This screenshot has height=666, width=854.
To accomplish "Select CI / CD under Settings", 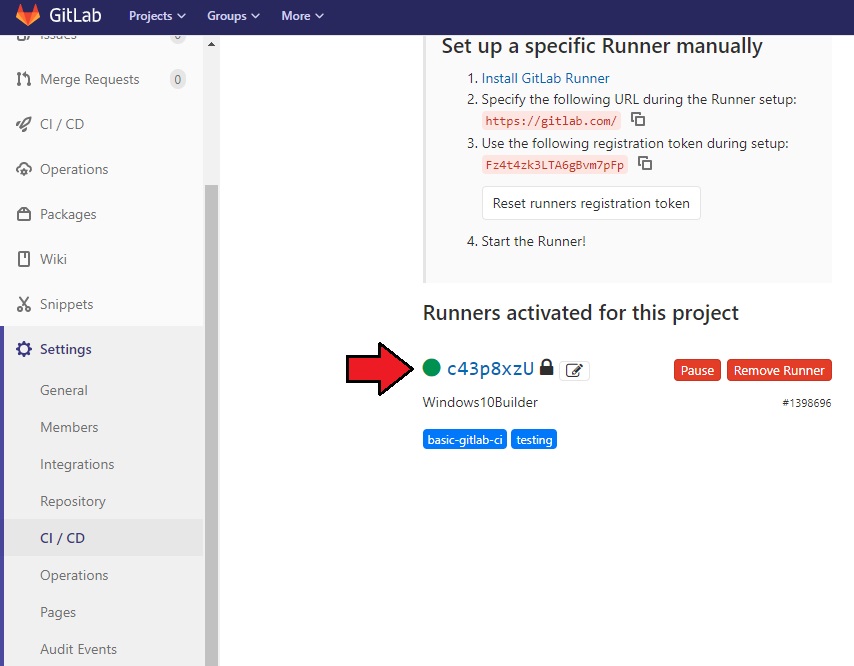I will tap(62, 538).
